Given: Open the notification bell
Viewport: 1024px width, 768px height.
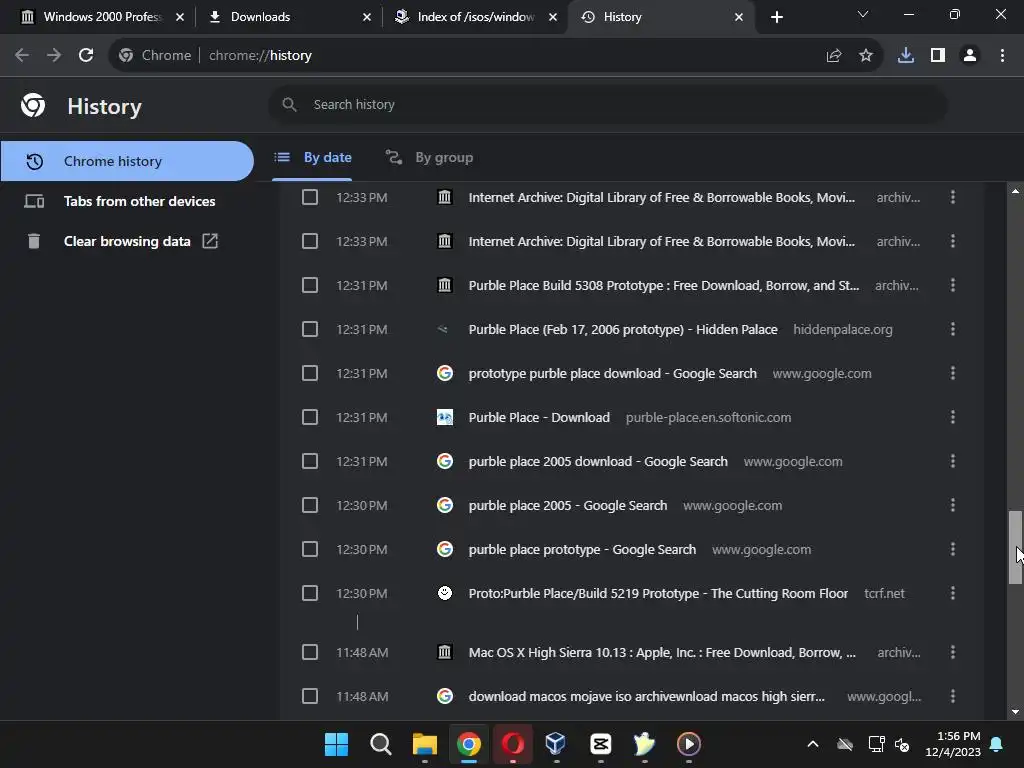Looking at the screenshot, I should (996, 744).
